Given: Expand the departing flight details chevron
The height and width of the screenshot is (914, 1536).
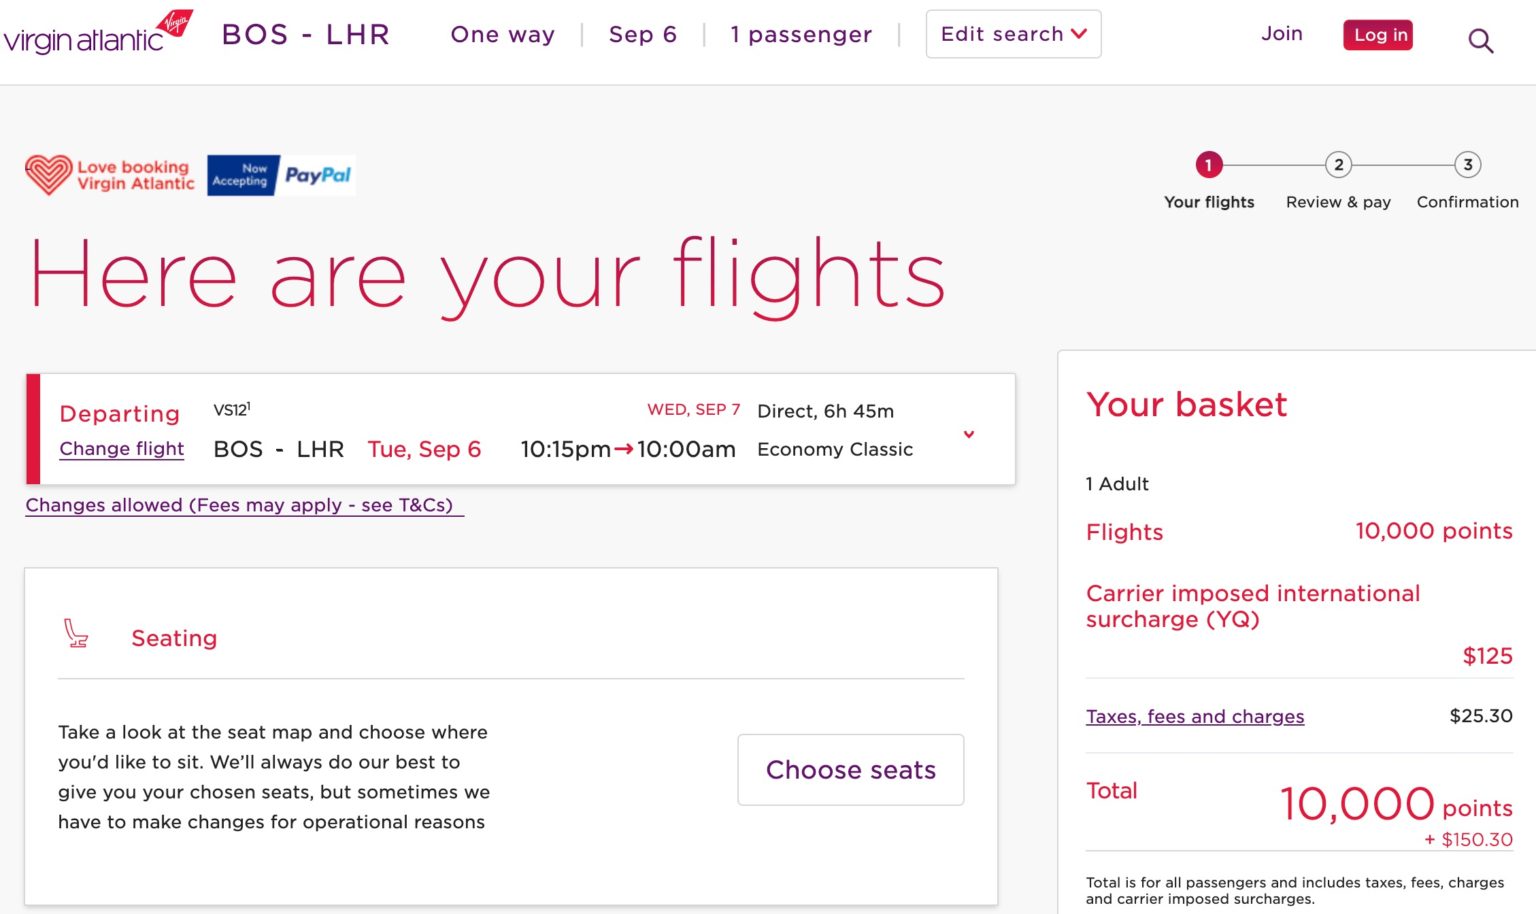Looking at the screenshot, I should 968,434.
